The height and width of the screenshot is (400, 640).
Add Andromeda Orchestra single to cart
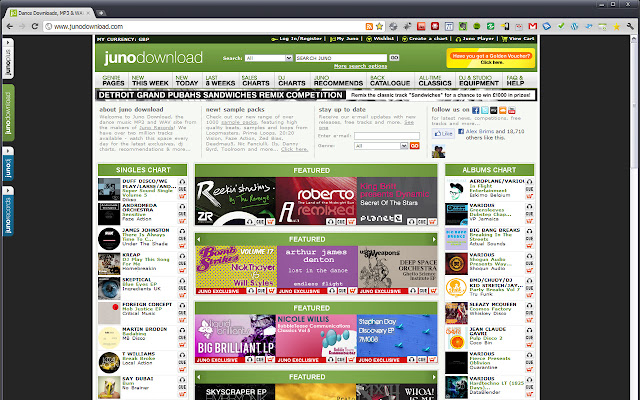point(182,221)
